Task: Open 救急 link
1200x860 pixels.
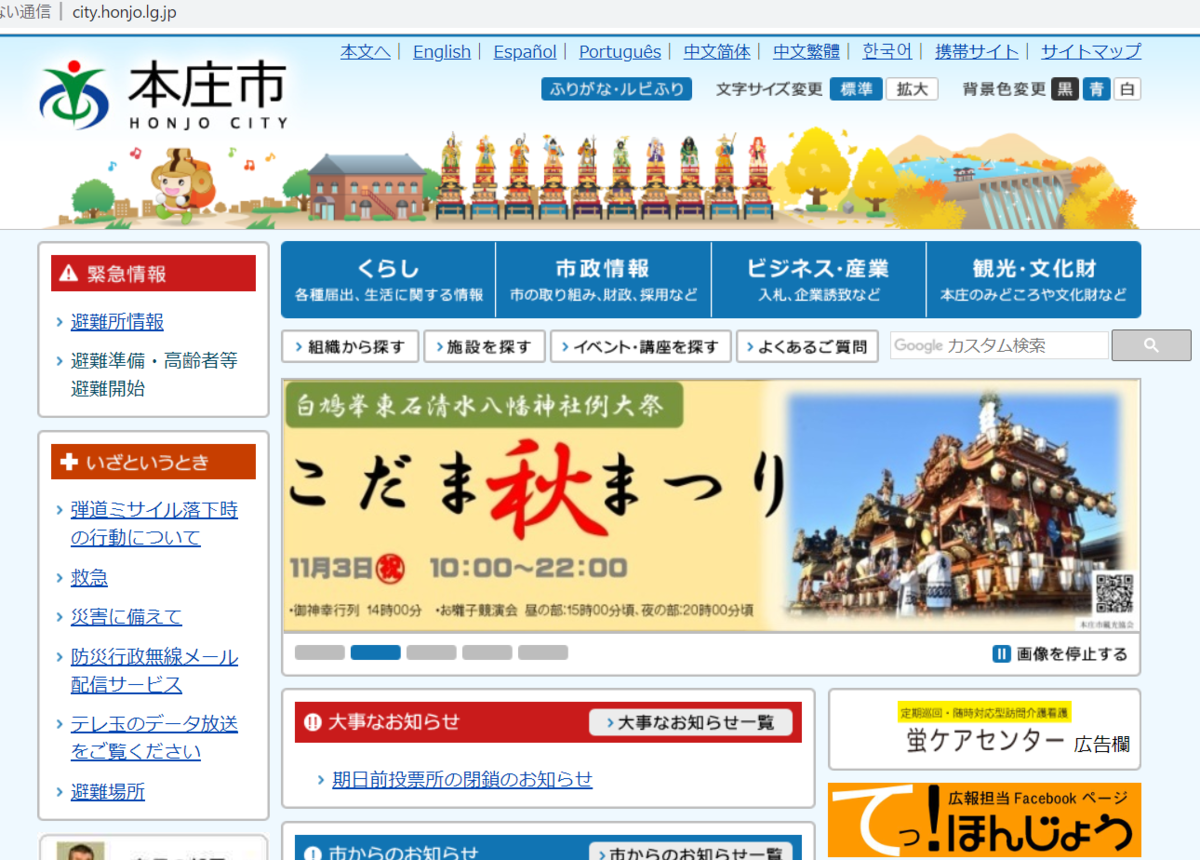Action: [x=89, y=577]
